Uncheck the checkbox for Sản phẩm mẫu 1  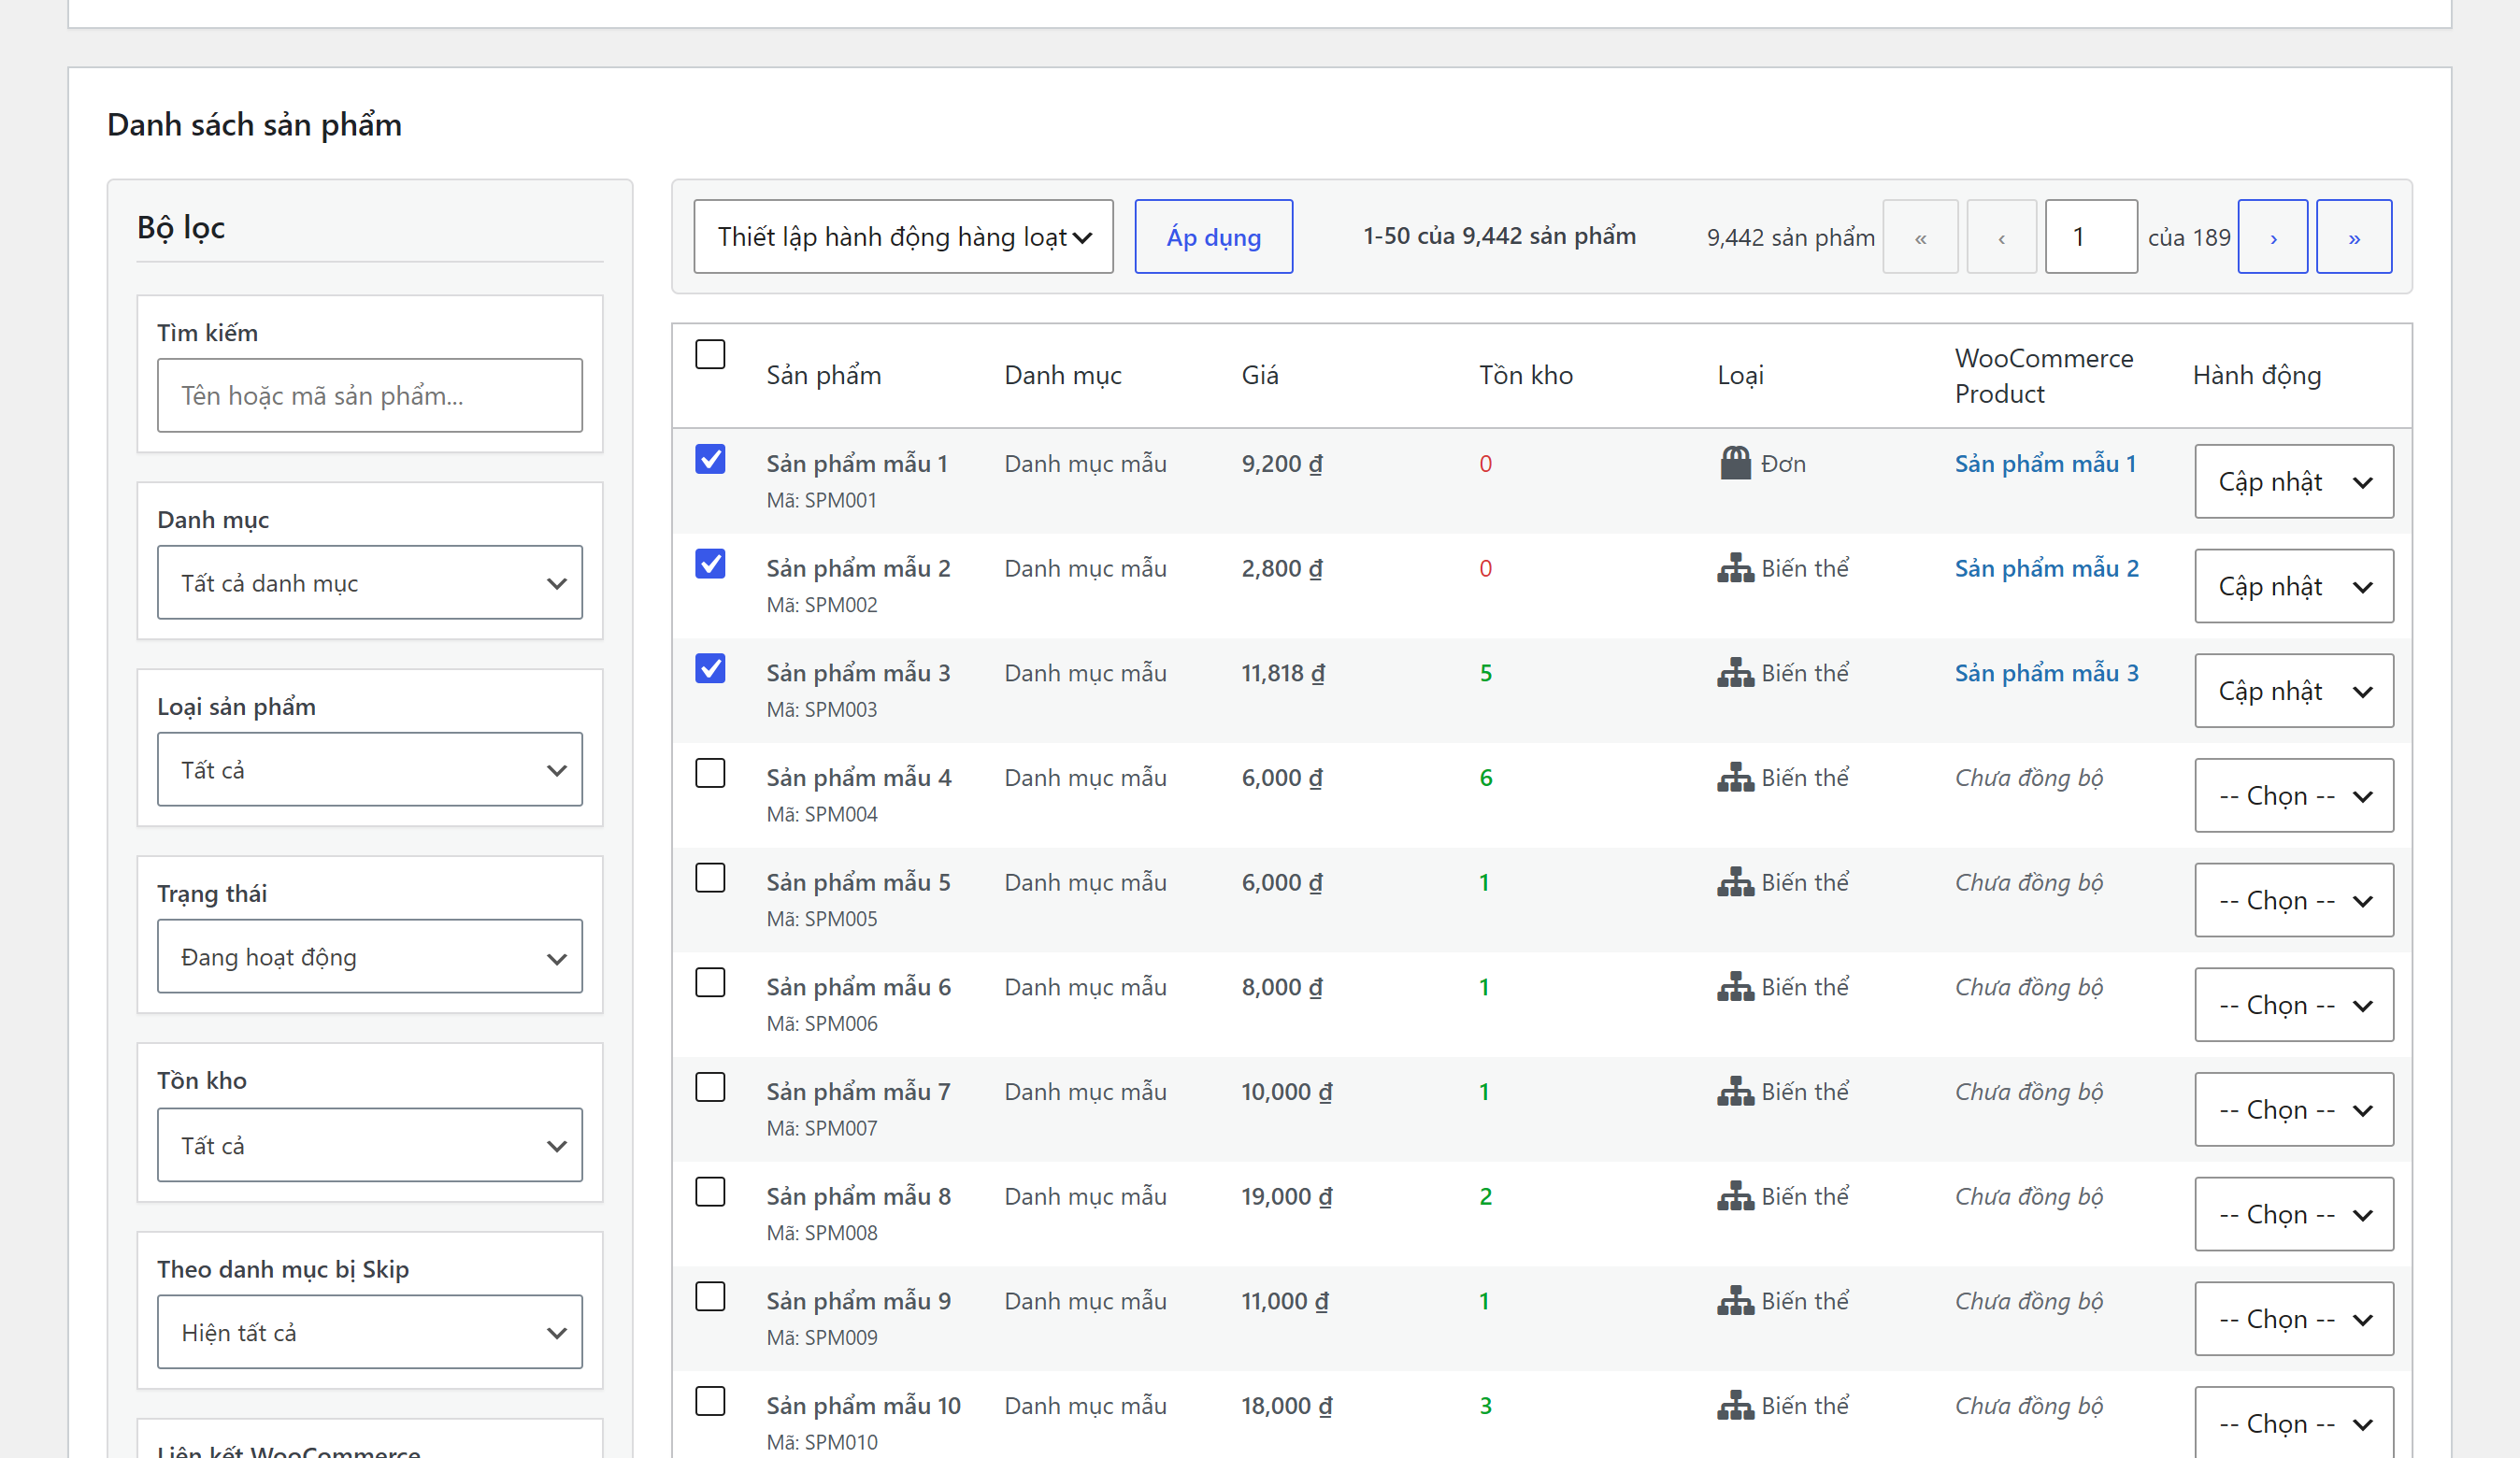(x=710, y=459)
